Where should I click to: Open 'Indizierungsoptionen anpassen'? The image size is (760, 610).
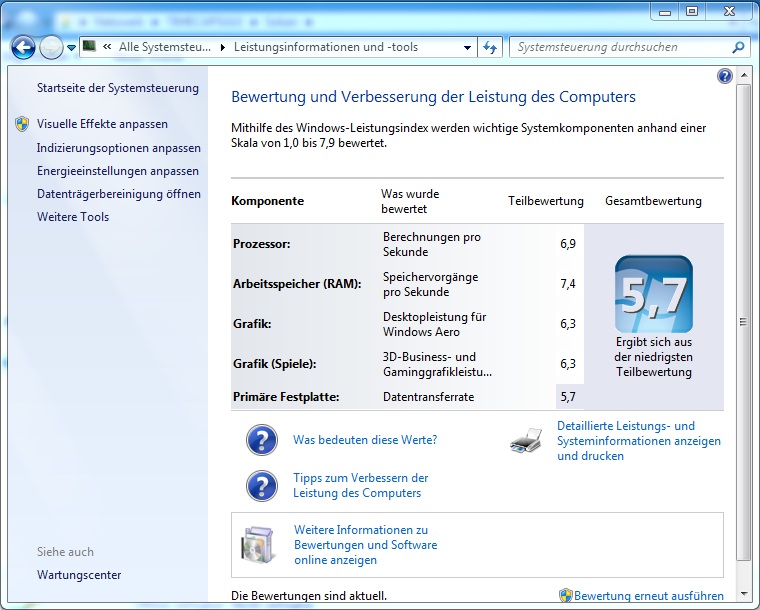[119, 148]
